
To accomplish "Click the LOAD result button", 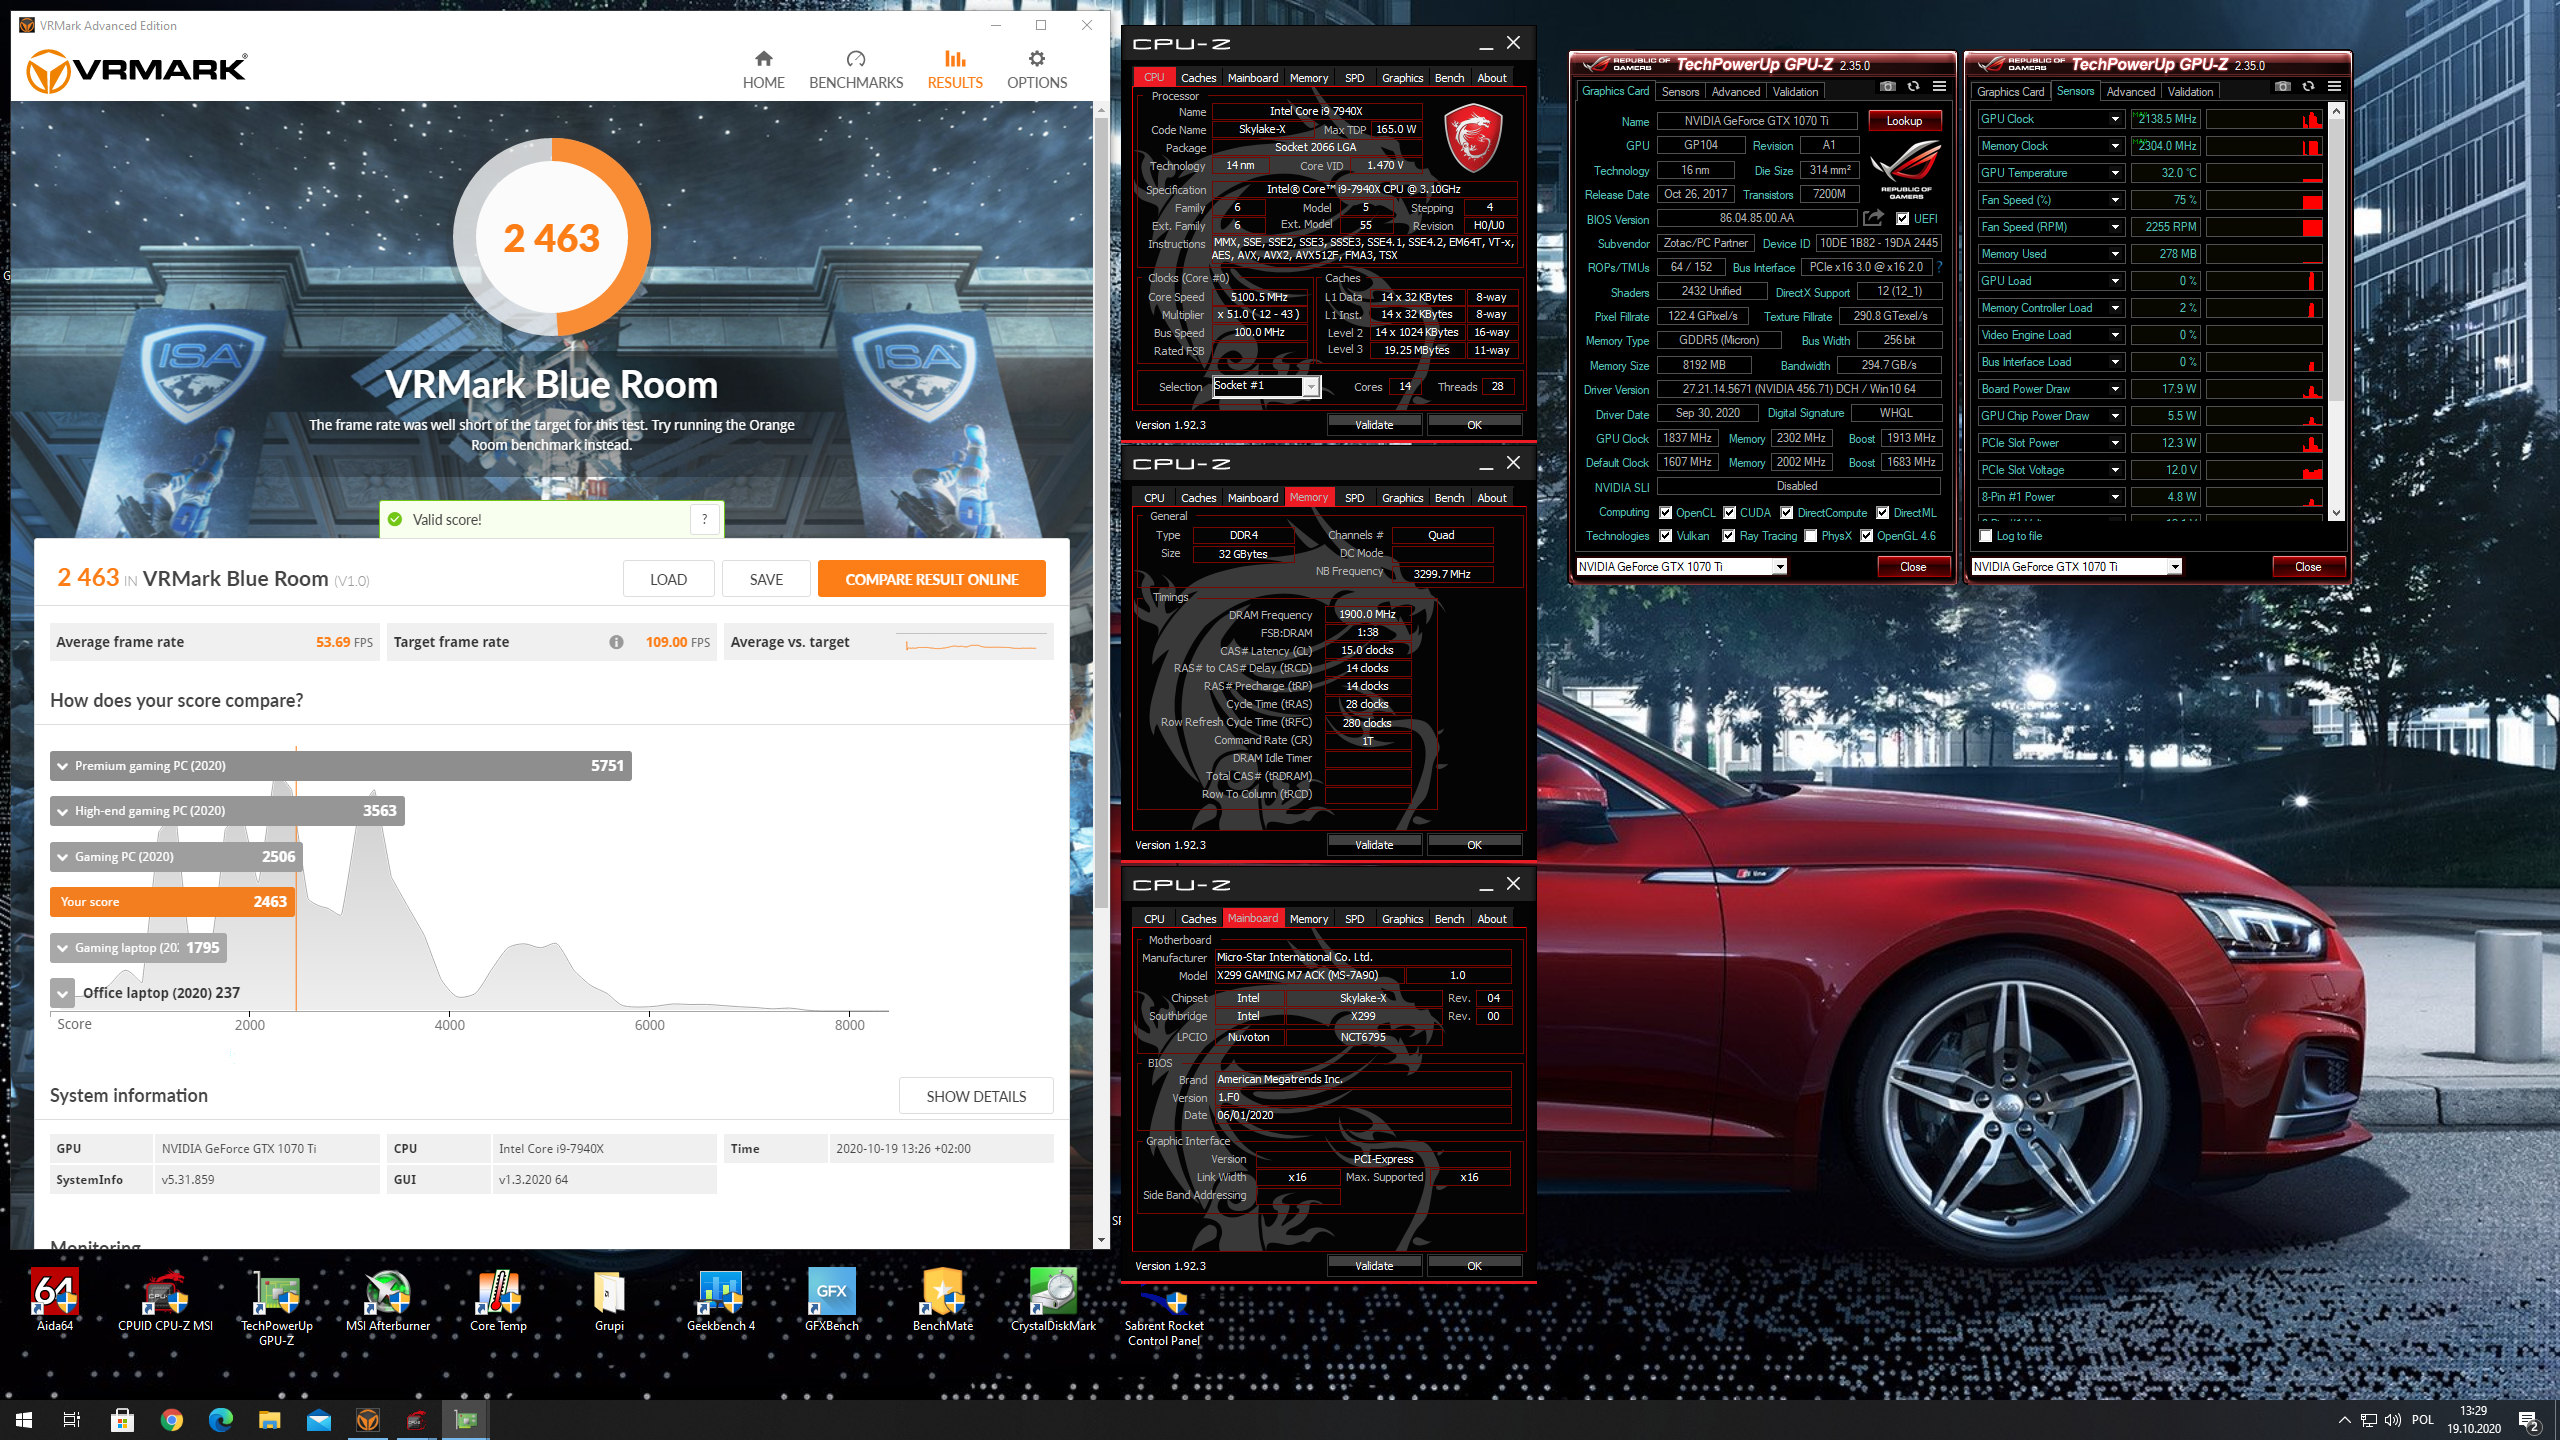I will (668, 579).
